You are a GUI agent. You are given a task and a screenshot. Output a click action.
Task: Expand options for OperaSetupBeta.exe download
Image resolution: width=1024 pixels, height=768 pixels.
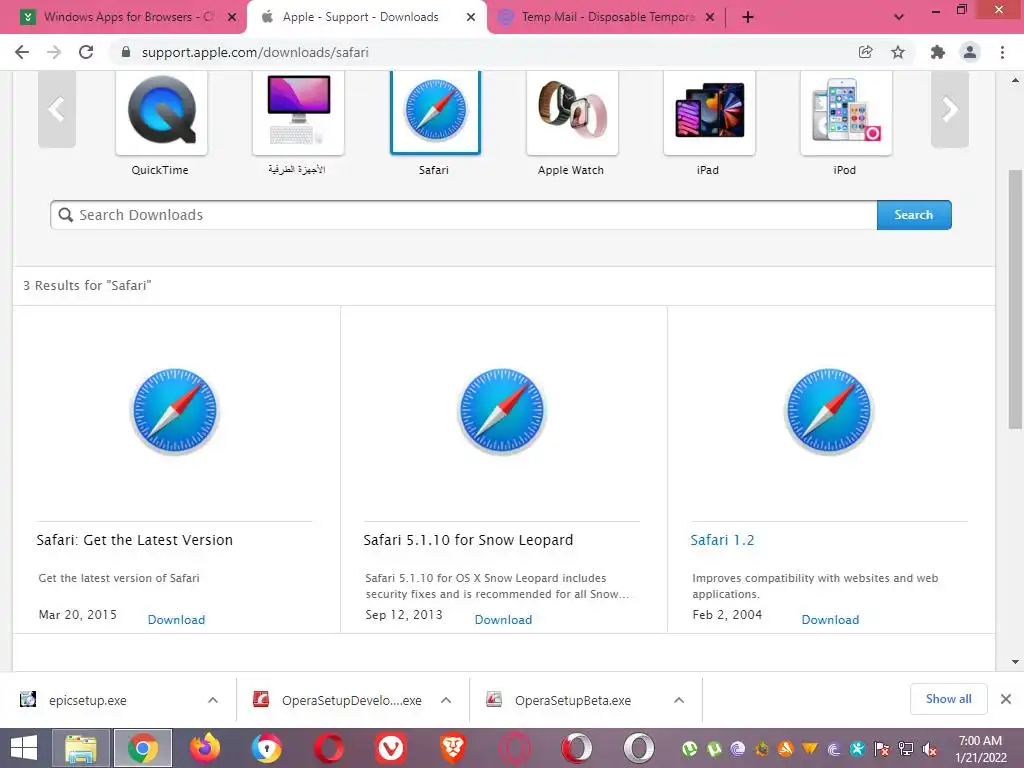[x=679, y=700]
